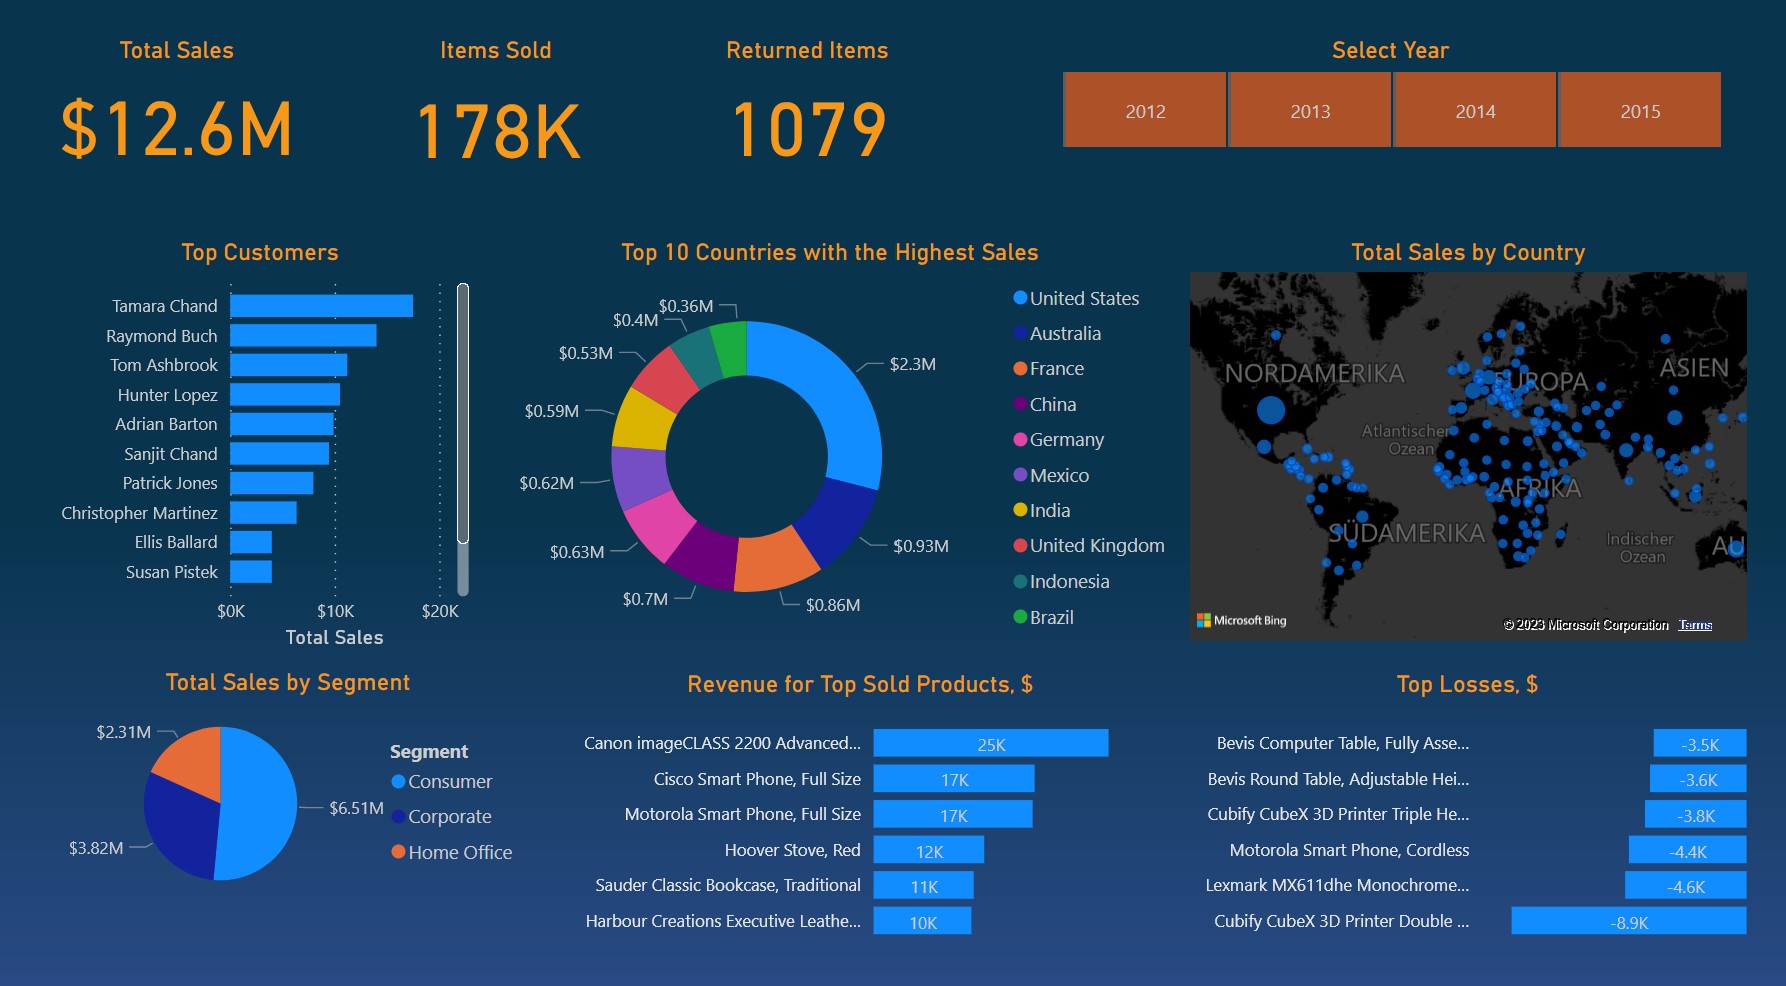The image size is (1786, 986).
Task: Click the France legend color dot
Action: tap(1019, 368)
